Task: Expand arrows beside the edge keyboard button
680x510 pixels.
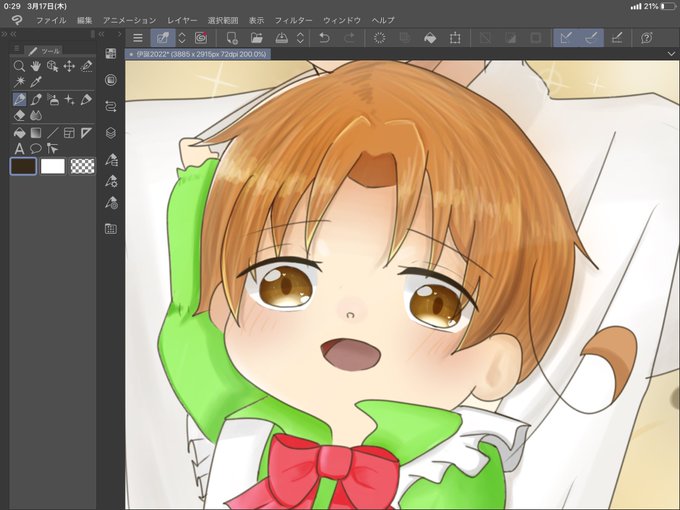Action: 182,38
